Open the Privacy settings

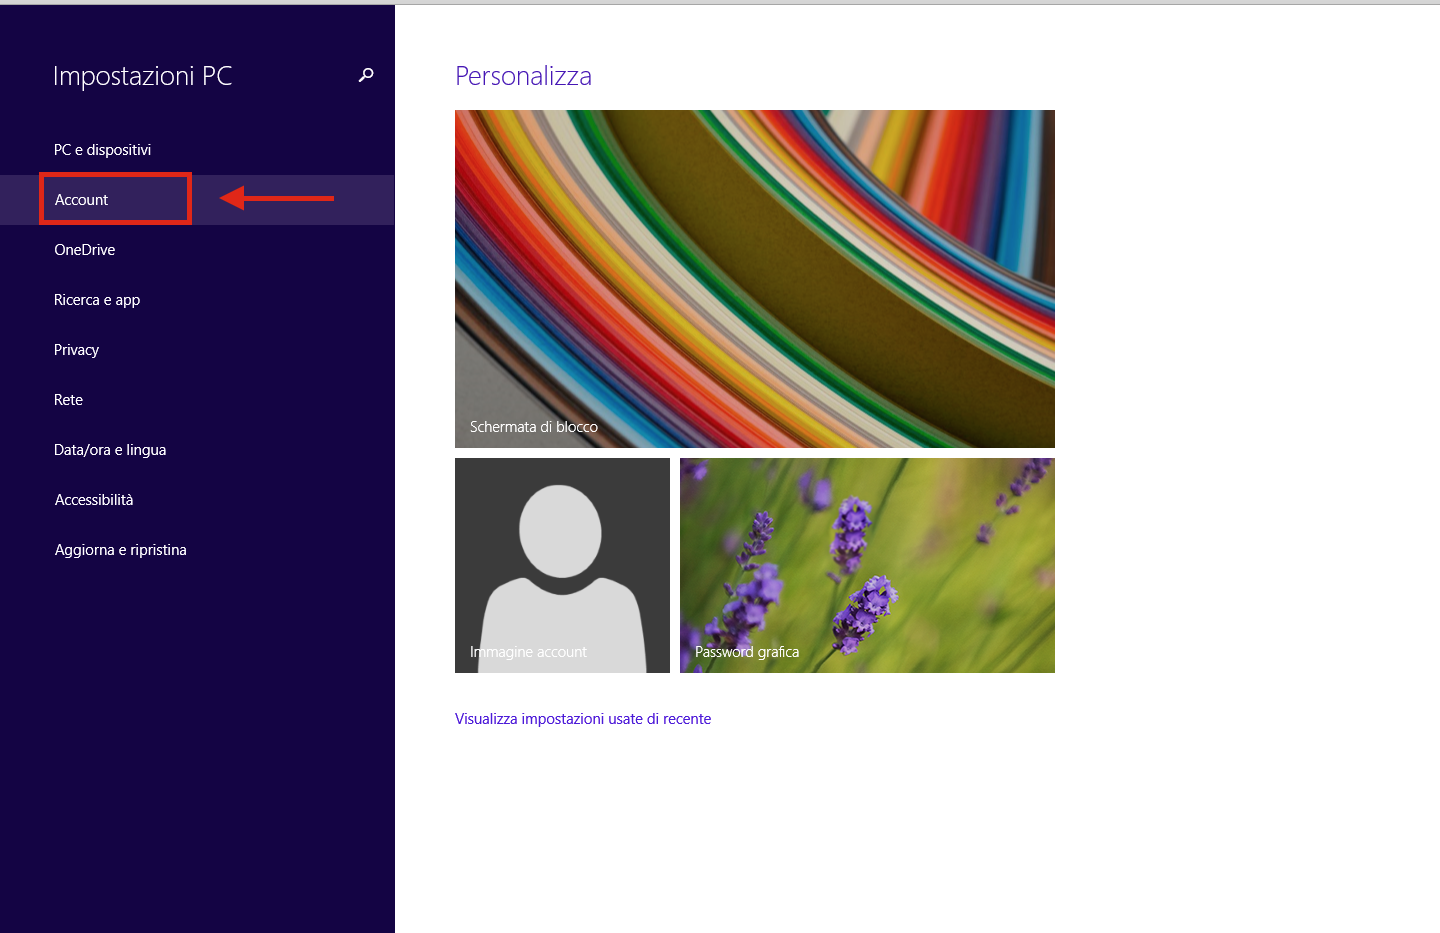point(197,350)
